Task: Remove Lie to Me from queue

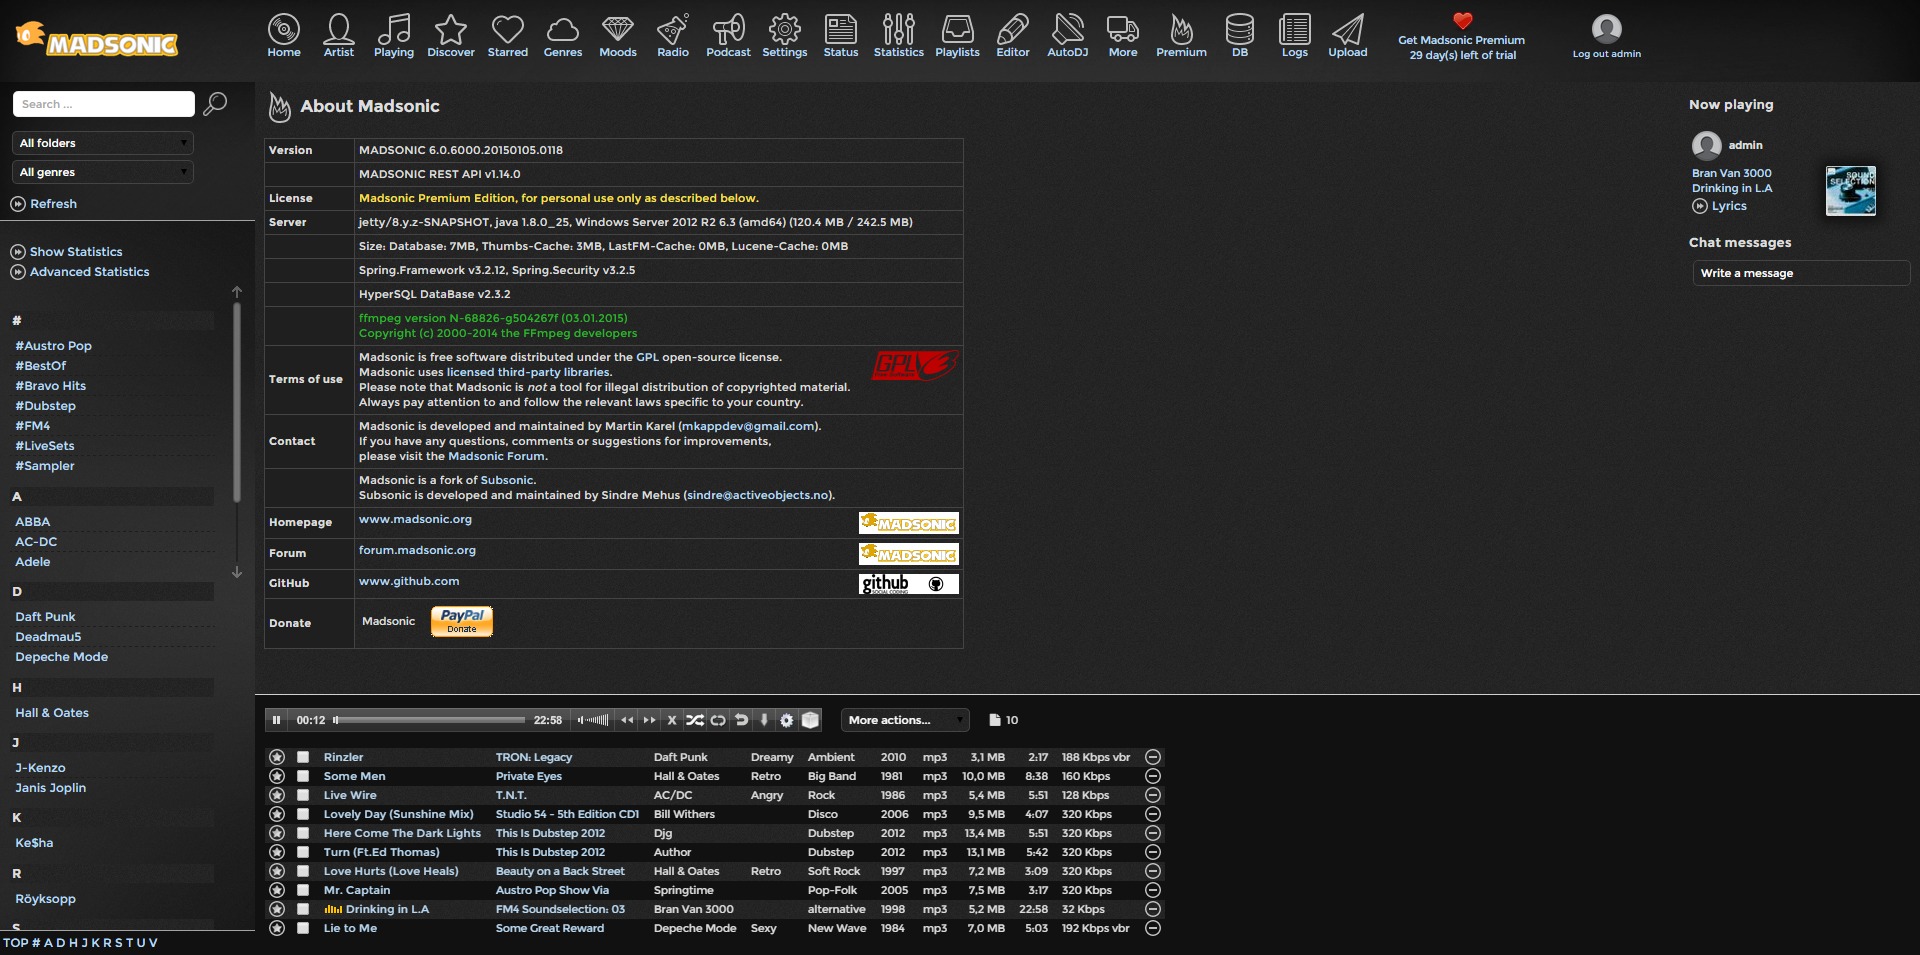Action: 1152,928
